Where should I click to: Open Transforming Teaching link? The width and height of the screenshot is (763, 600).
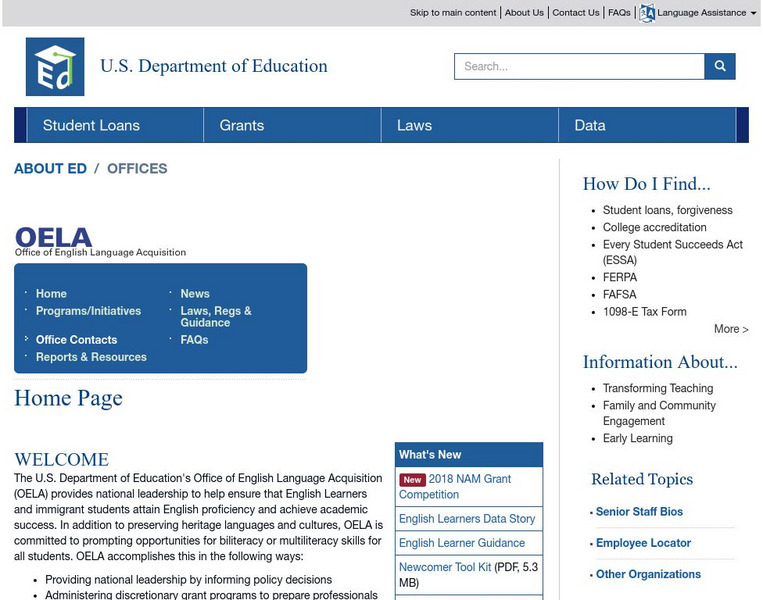pyautogui.click(x=658, y=388)
